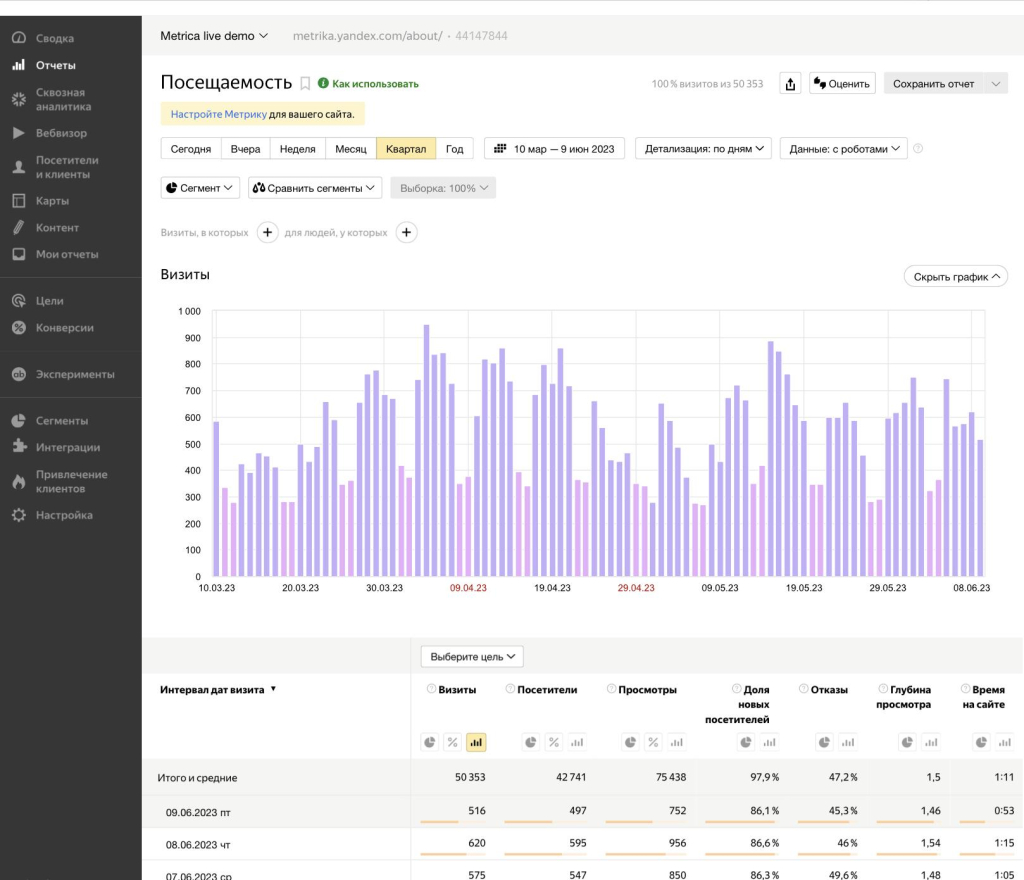Viewport: 1024px width, 880px height.
Task: Open the 'Сравнить сегменты' dropdown
Action: [314, 188]
